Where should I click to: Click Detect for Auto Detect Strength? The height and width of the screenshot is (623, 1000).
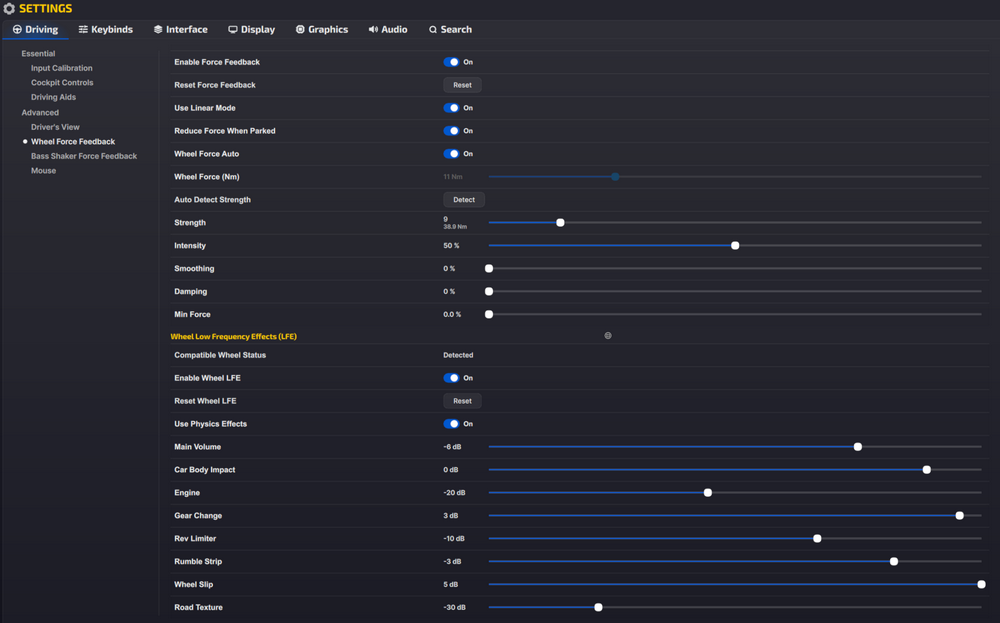click(463, 200)
